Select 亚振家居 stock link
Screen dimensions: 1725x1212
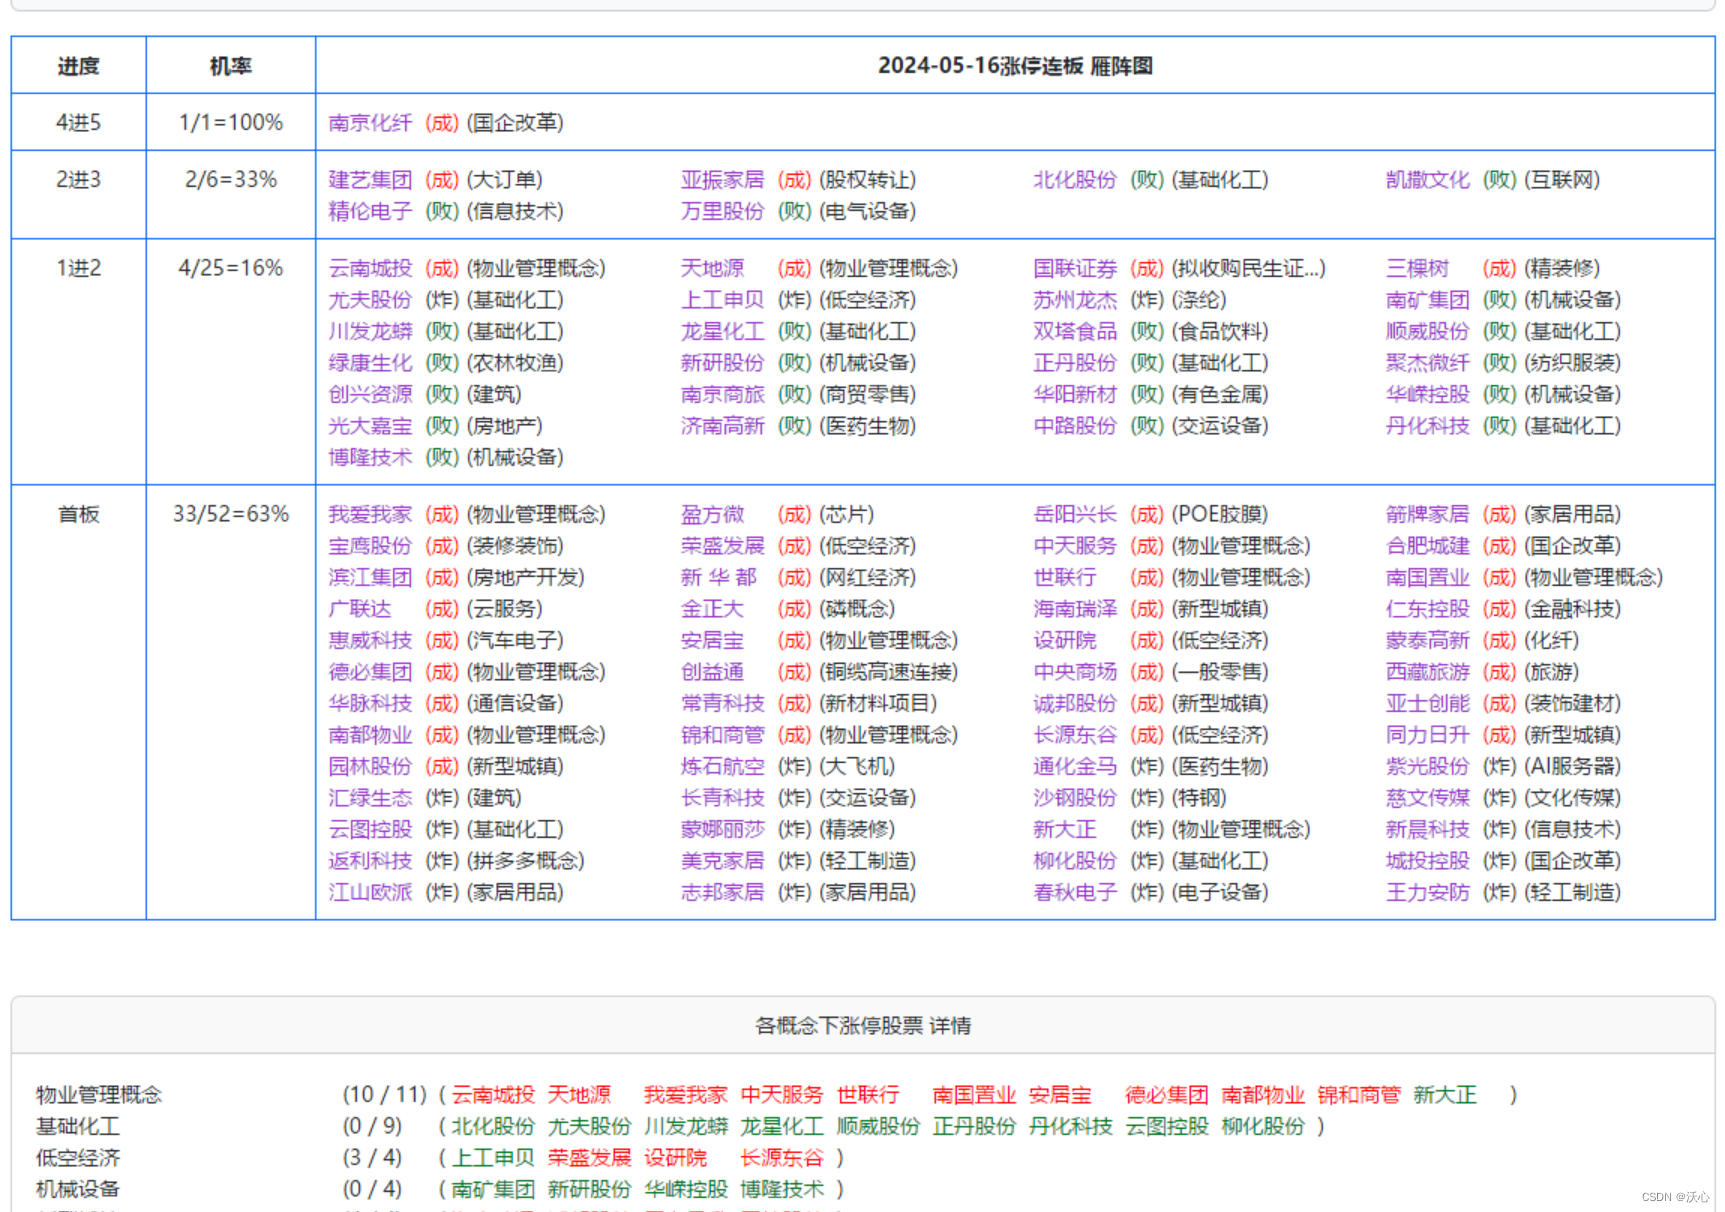722,180
